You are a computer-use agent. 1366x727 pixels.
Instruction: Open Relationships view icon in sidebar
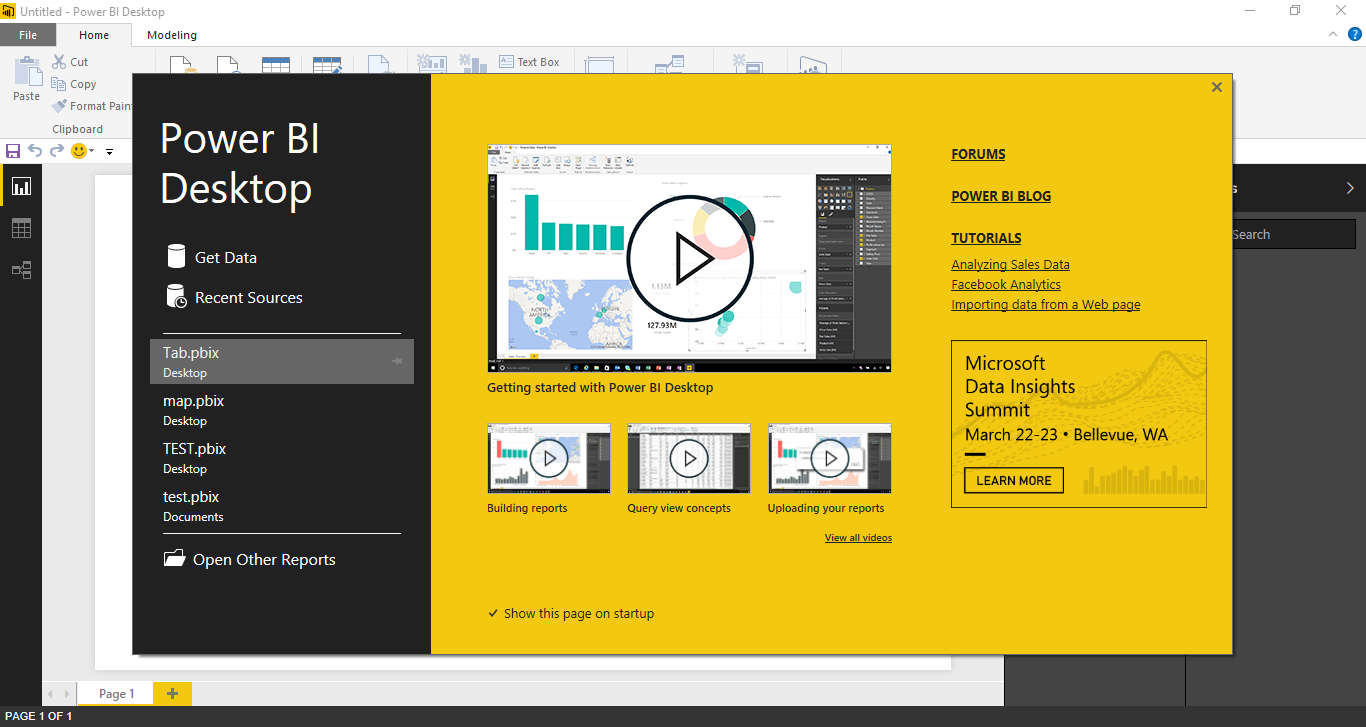pyautogui.click(x=21, y=270)
